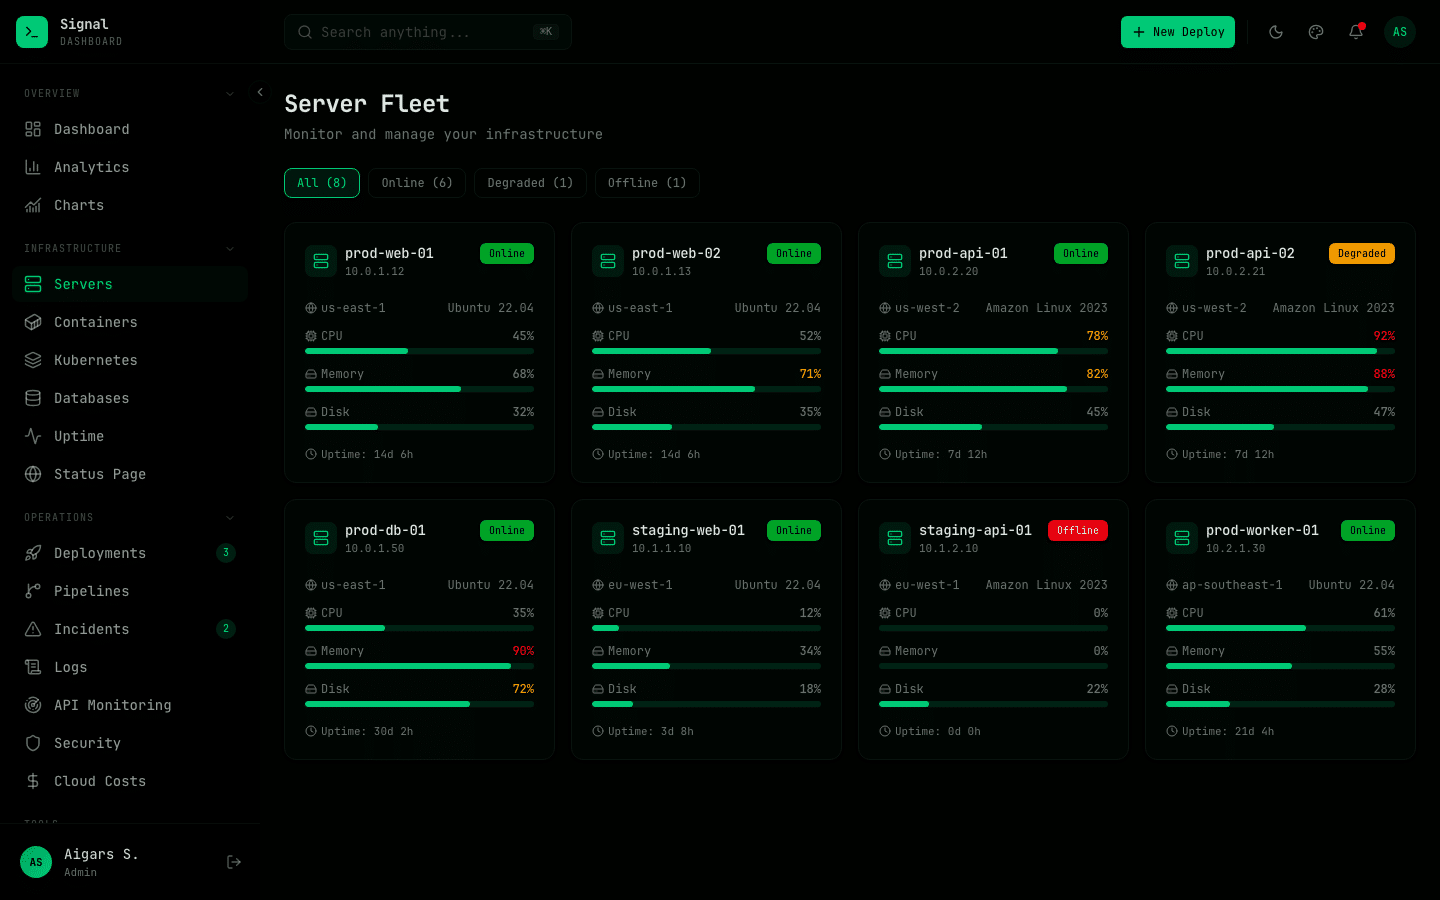Image resolution: width=1440 pixels, height=900 pixels.
Task: Log out using the icon next to Aigars S.
Action: coord(233,861)
